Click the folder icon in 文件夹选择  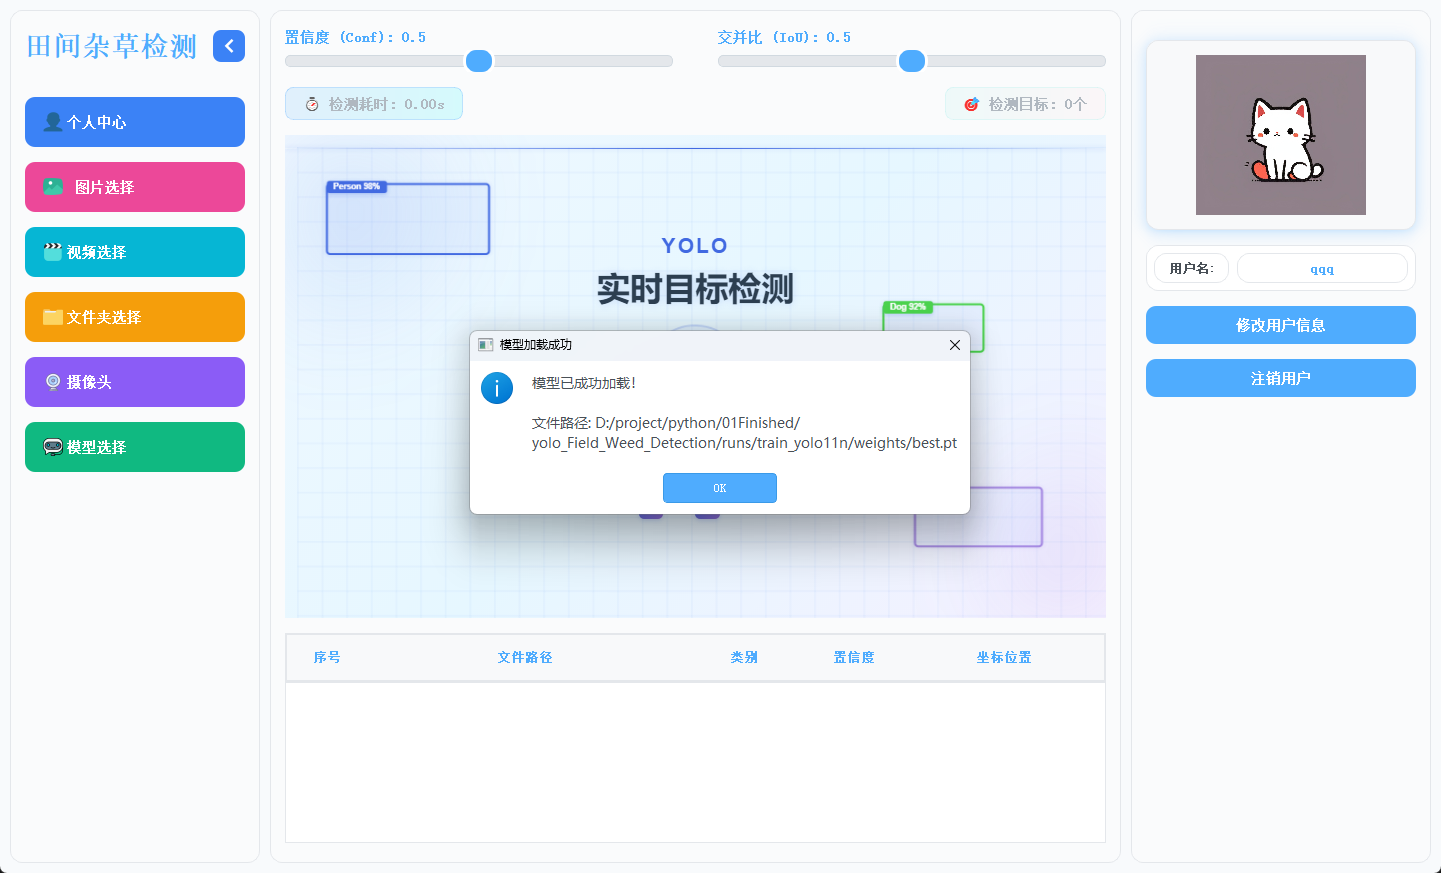[53, 317]
